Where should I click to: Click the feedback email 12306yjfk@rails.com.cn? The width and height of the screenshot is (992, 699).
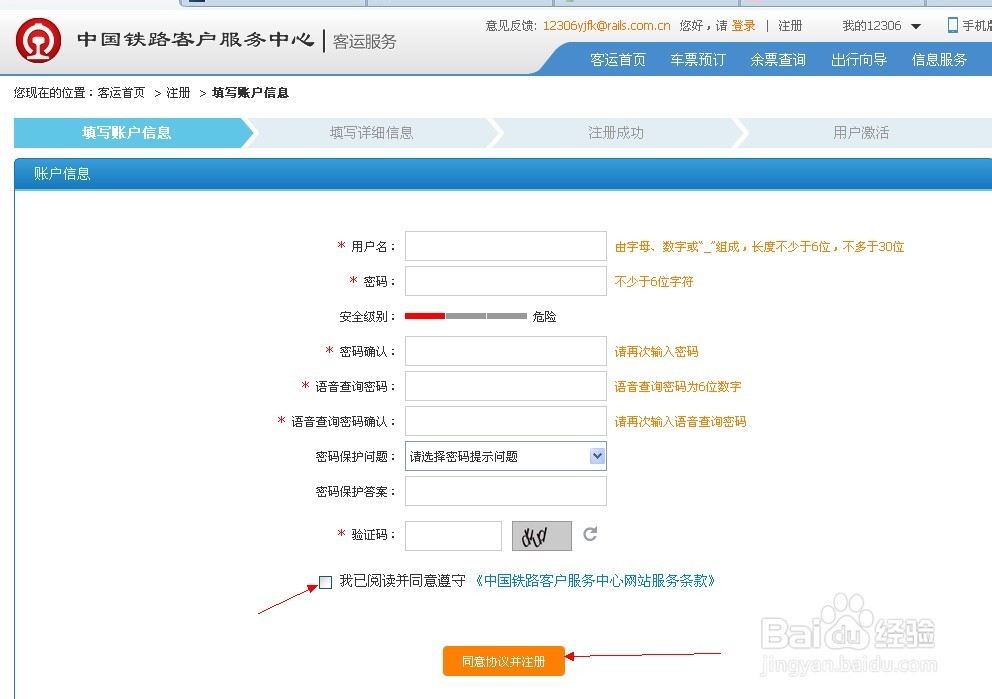(606, 26)
